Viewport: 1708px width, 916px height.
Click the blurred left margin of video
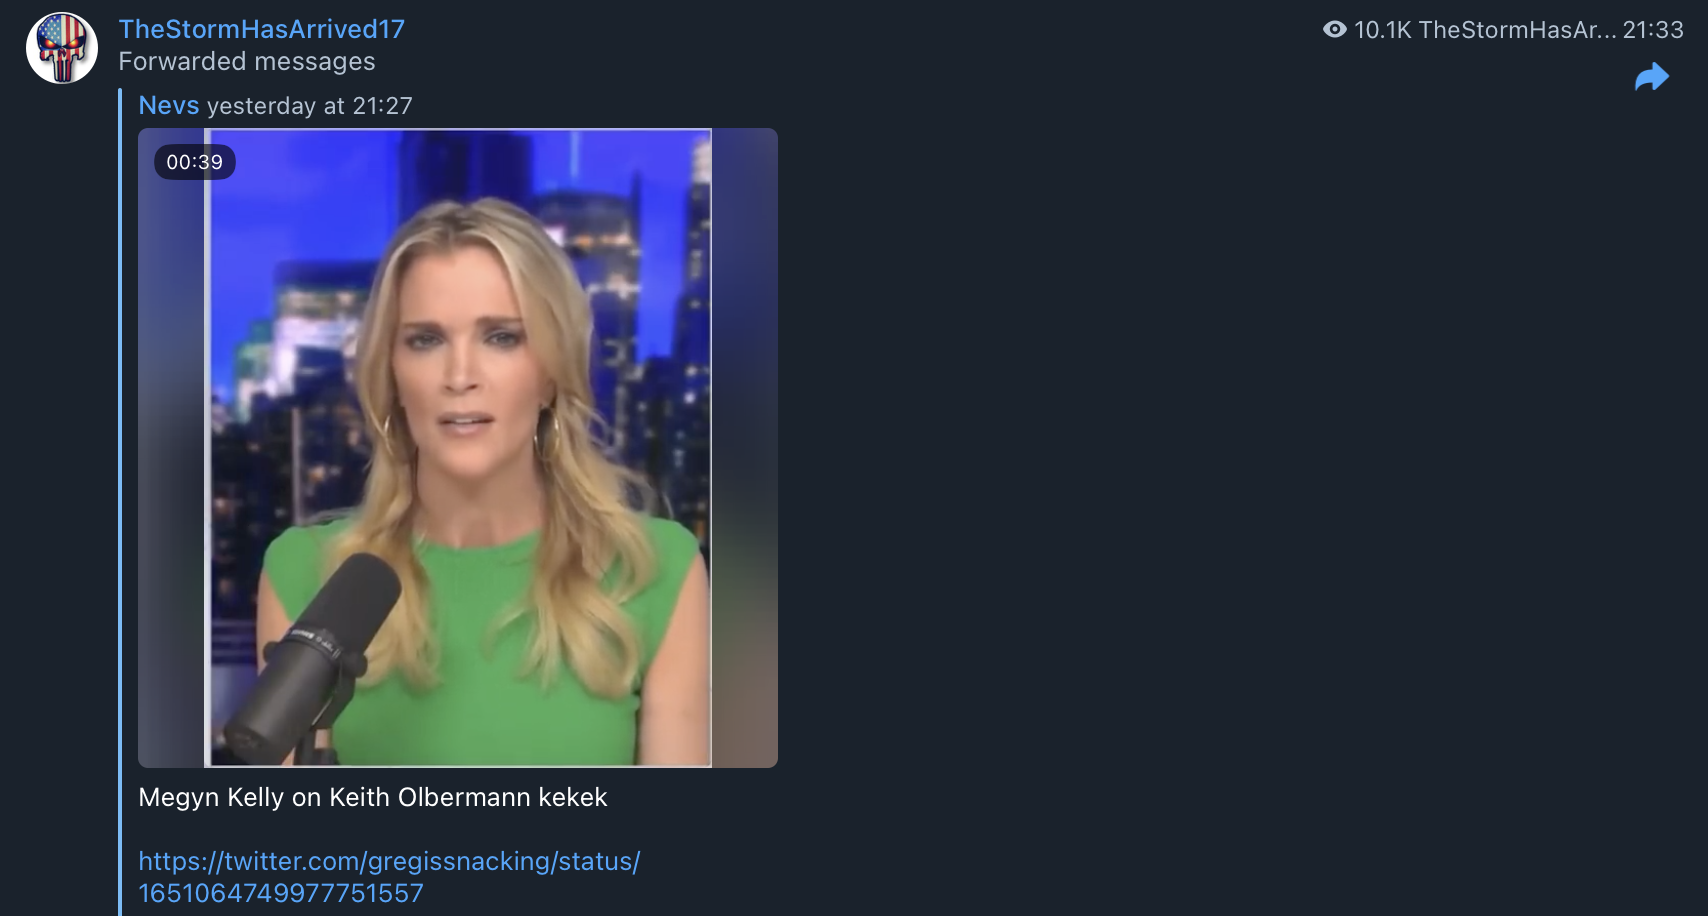[x=171, y=448]
